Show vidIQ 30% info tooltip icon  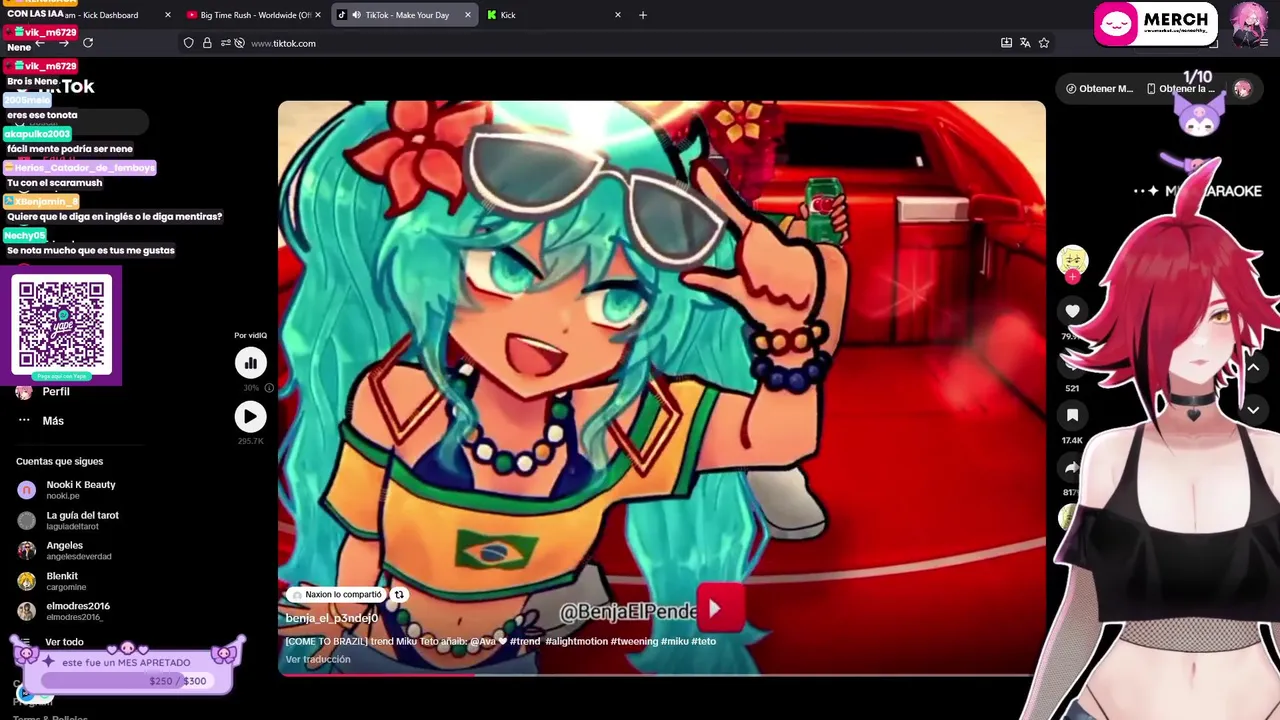click(269, 388)
